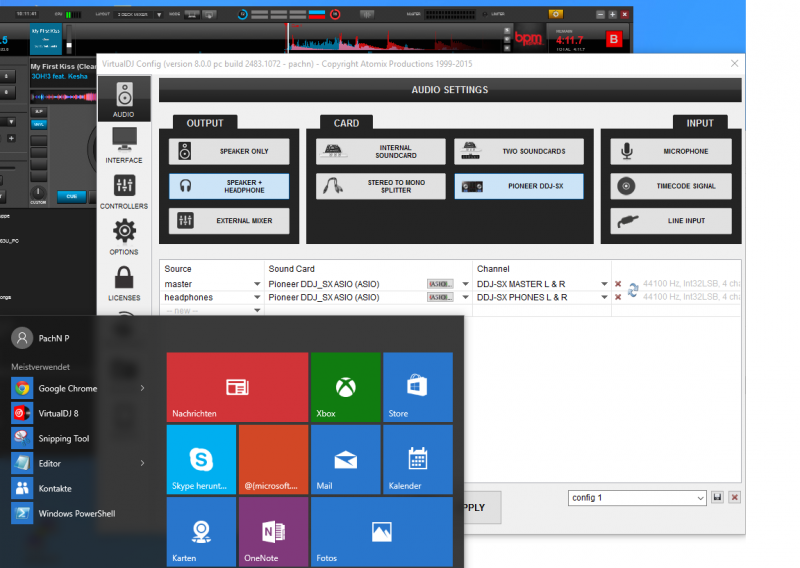The width and height of the screenshot is (800, 568).
Task: Delete the master audio row
Action: point(618,284)
